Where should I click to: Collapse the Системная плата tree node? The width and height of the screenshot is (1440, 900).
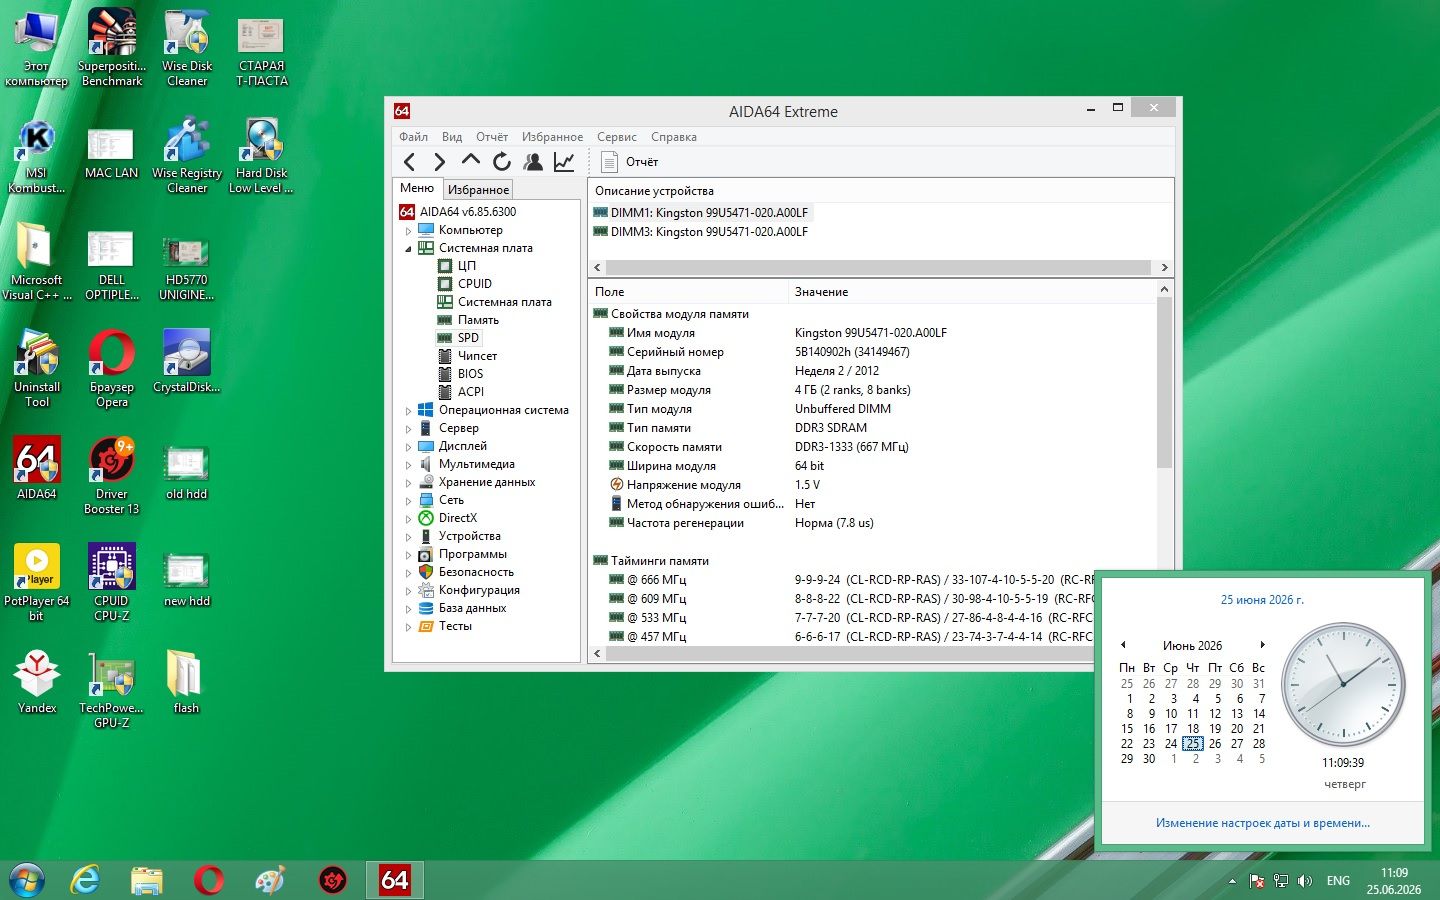coord(408,249)
